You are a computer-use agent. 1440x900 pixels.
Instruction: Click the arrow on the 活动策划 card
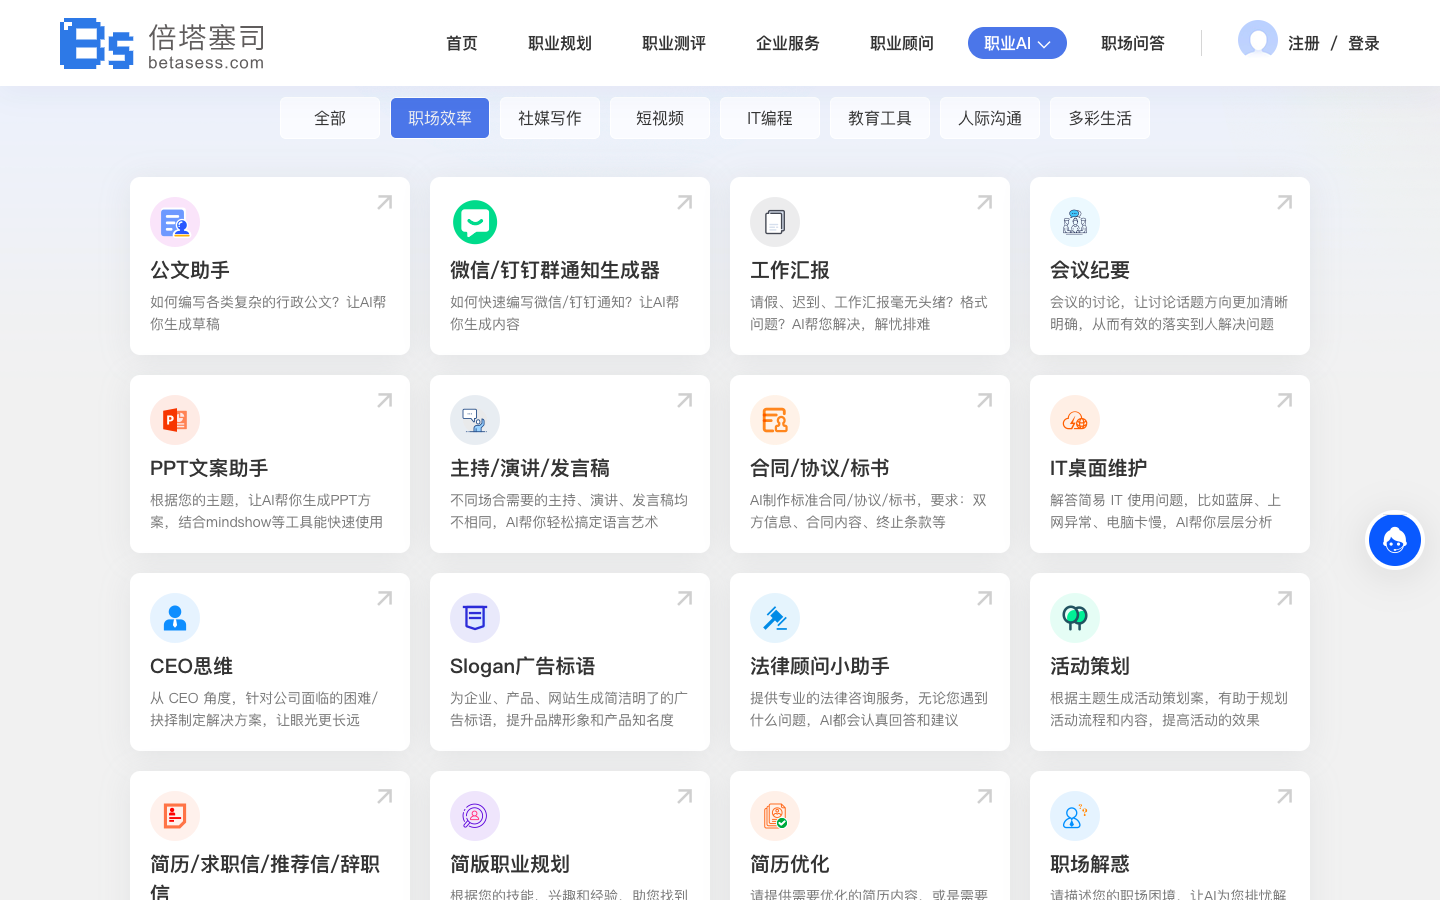click(x=1284, y=599)
